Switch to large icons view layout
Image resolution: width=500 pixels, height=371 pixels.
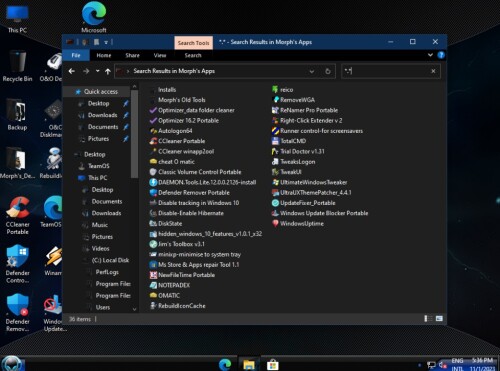click(x=439, y=319)
